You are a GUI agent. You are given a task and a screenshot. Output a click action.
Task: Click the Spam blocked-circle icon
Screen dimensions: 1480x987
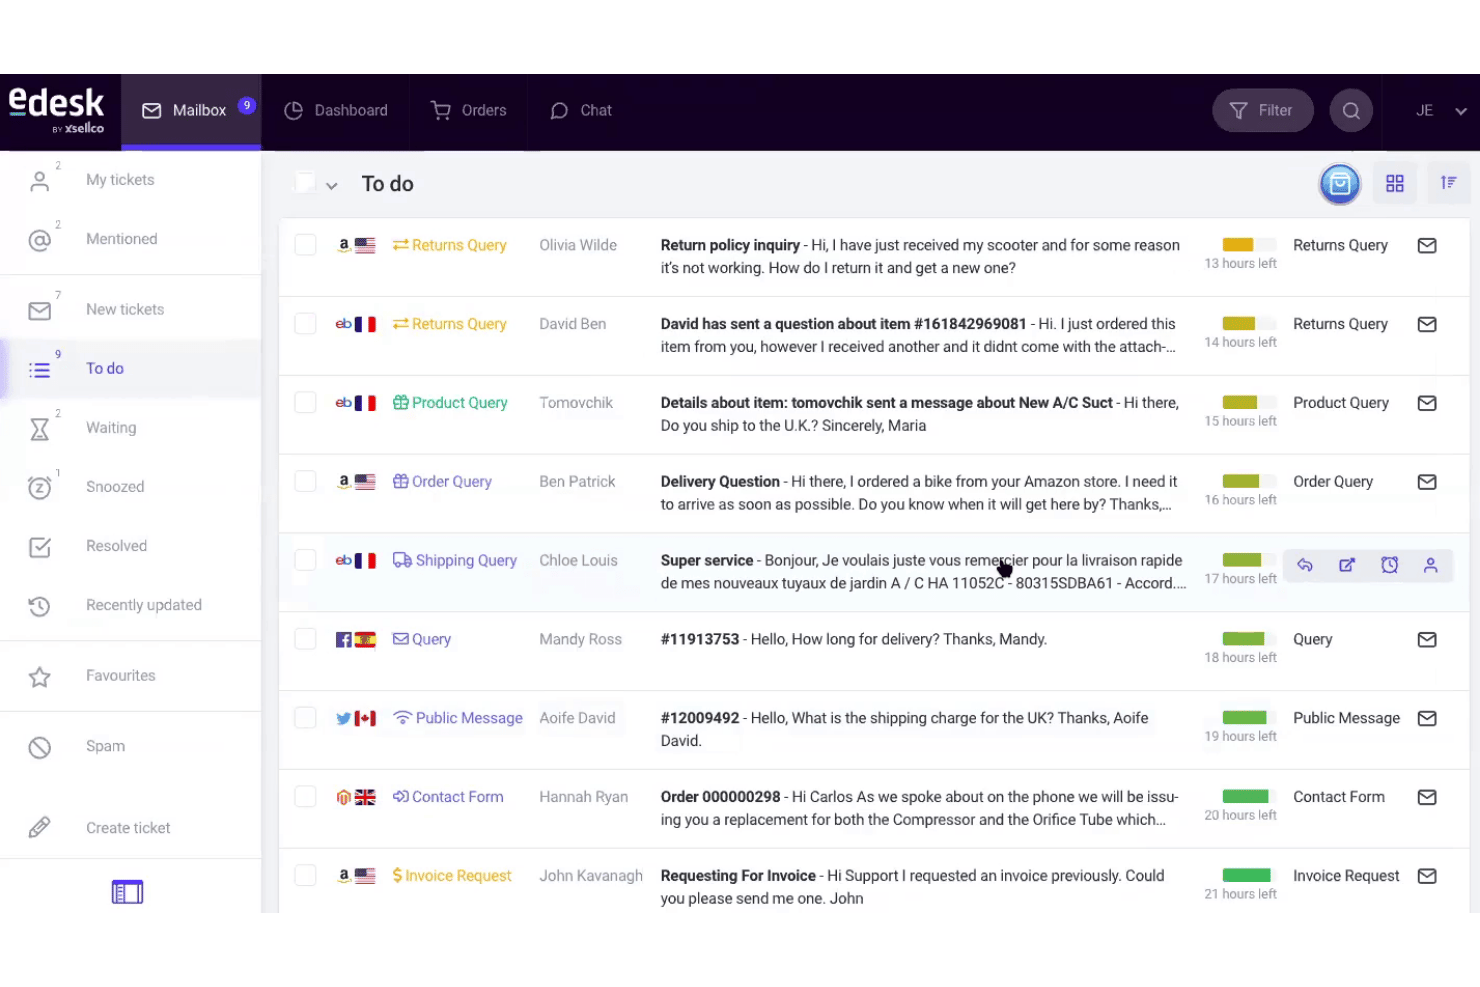click(40, 748)
